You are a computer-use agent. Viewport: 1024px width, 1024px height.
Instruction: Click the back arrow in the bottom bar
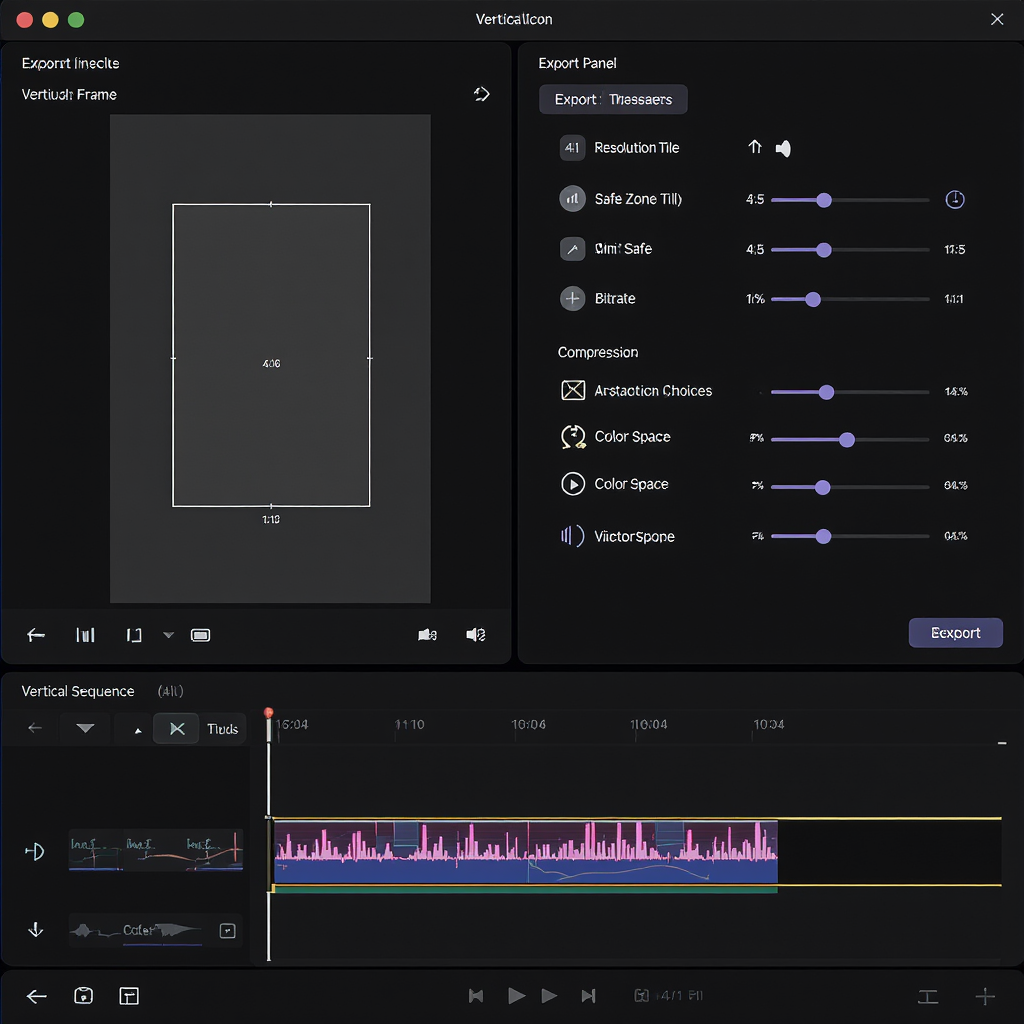tap(37, 996)
